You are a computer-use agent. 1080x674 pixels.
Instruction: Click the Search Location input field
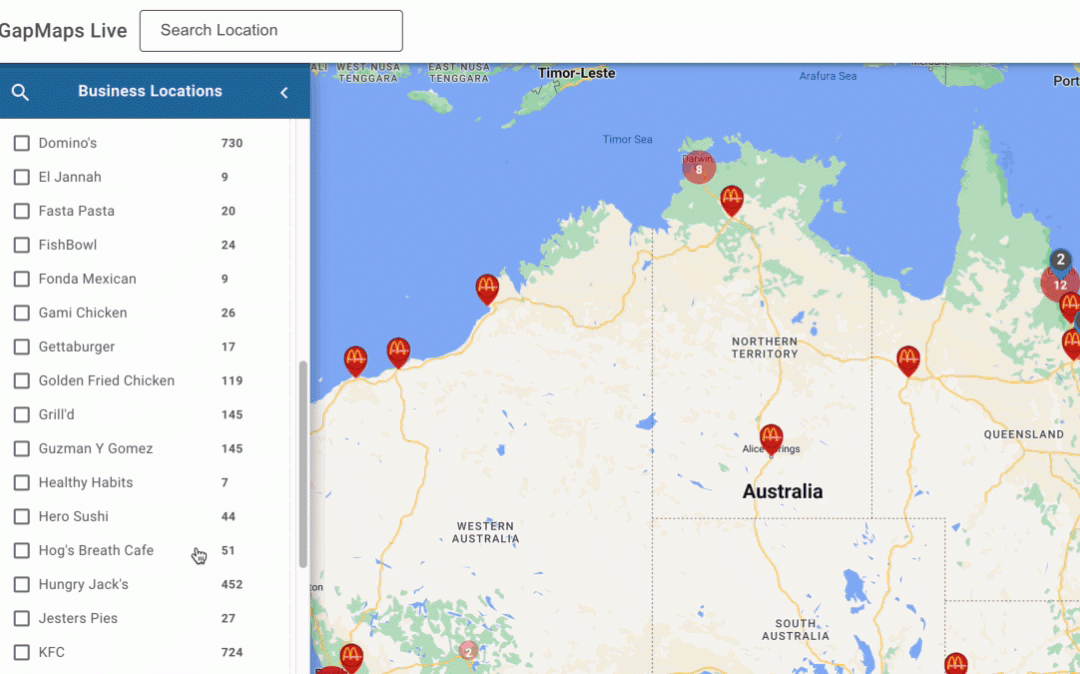click(271, 31)
